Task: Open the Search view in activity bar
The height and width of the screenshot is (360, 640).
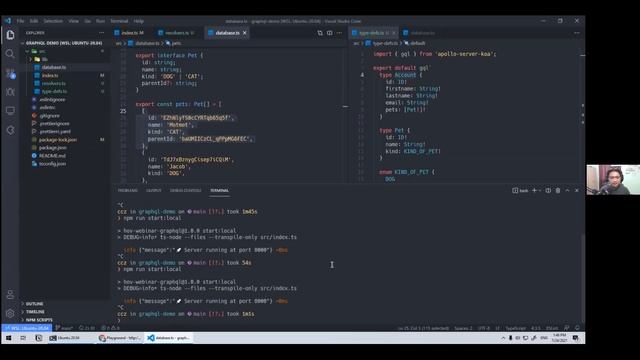Action: (10, 54)
